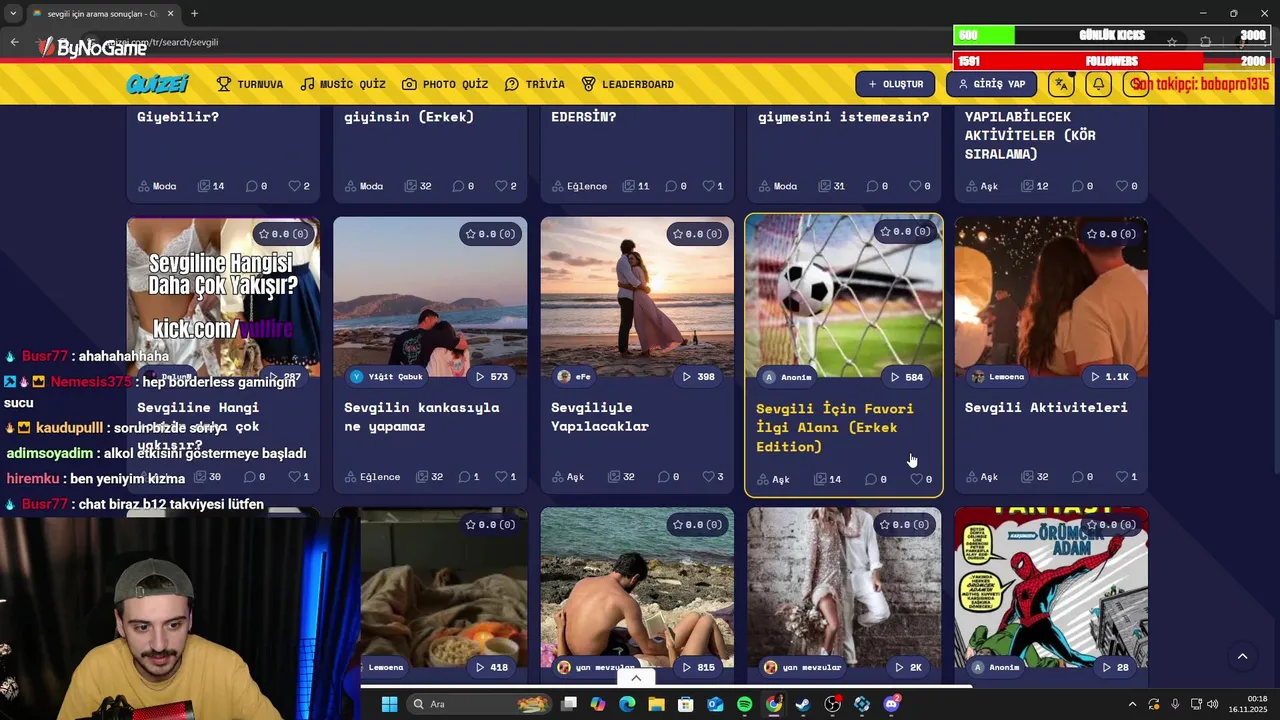Open Spotify from the taskbar
This screenshot has height=720, width=1280.
point(745,704)
